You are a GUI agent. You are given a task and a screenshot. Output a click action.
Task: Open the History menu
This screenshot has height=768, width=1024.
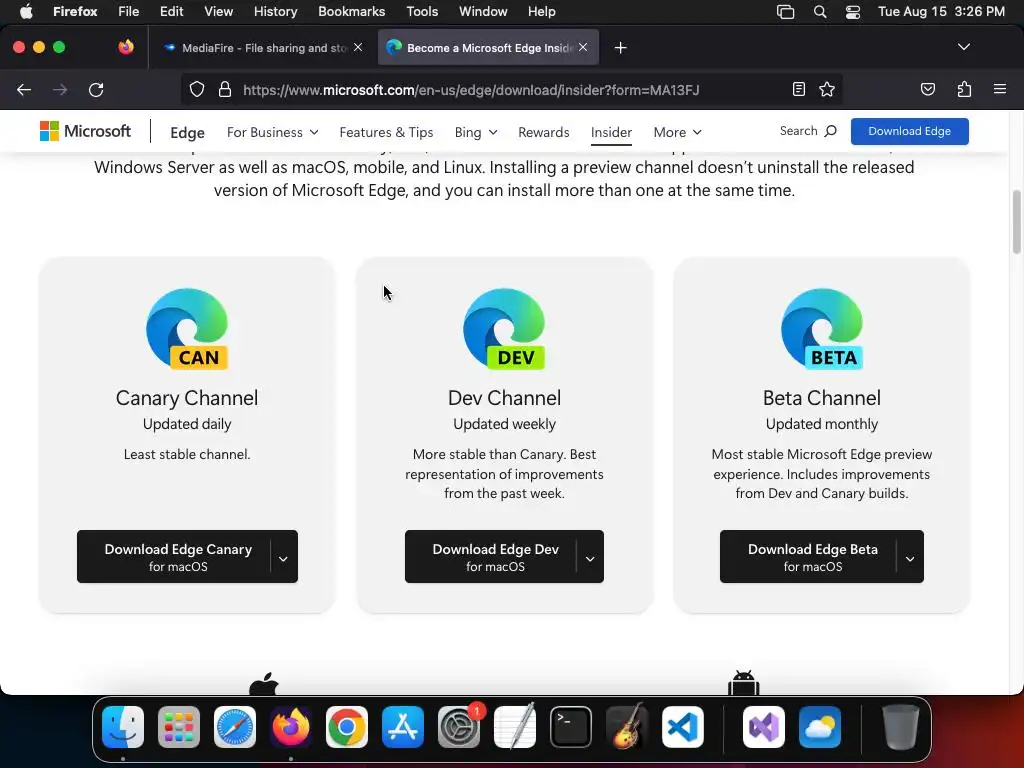pyautogui.click(x=275, y=12)
